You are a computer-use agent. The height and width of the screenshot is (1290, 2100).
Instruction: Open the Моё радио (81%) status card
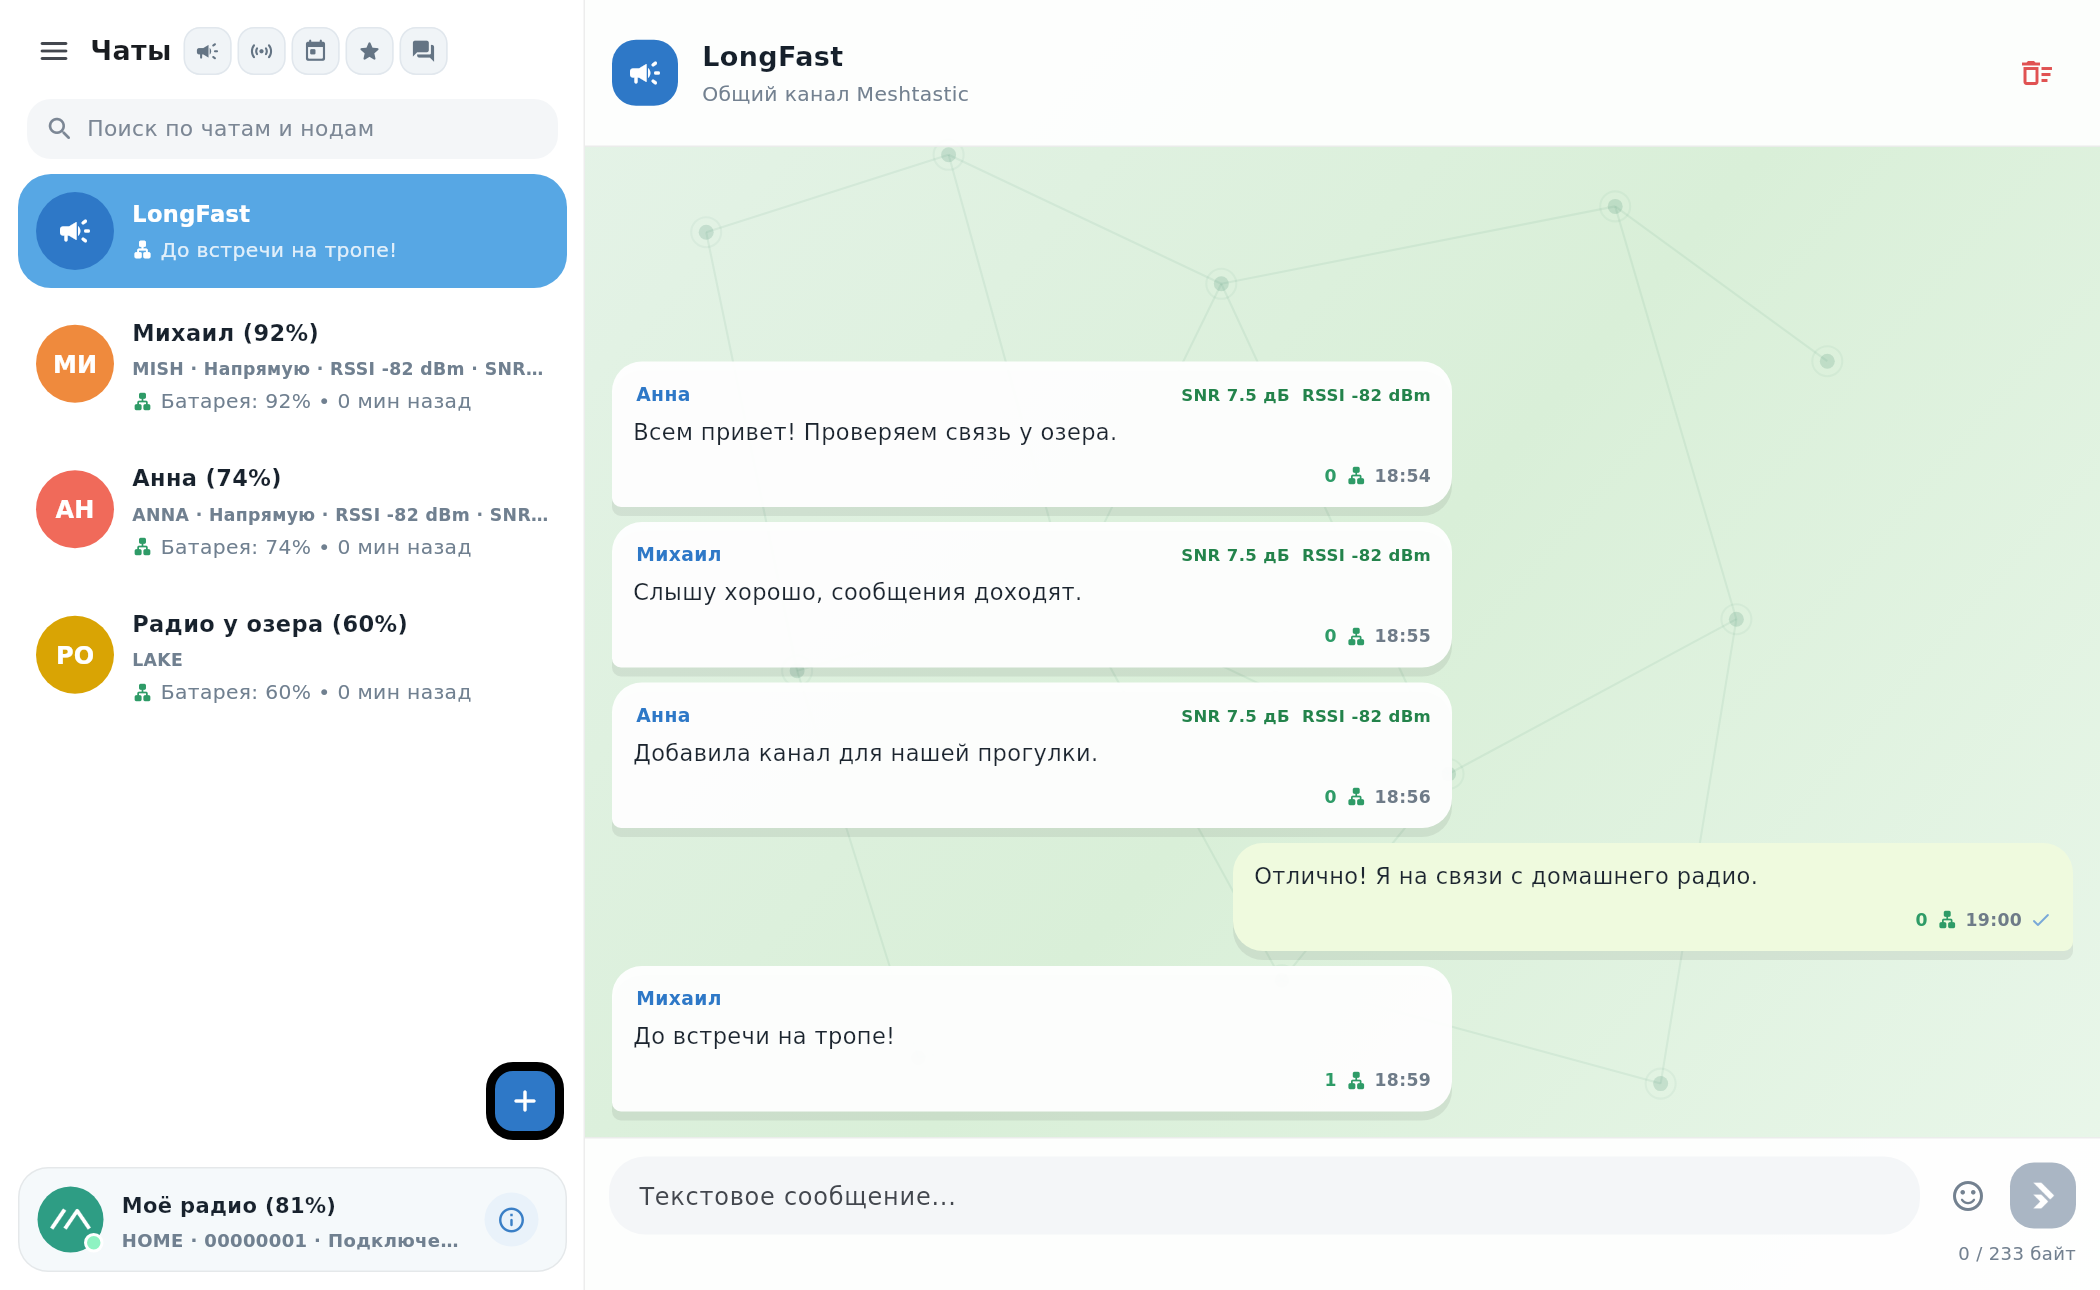coord(293,1220)
